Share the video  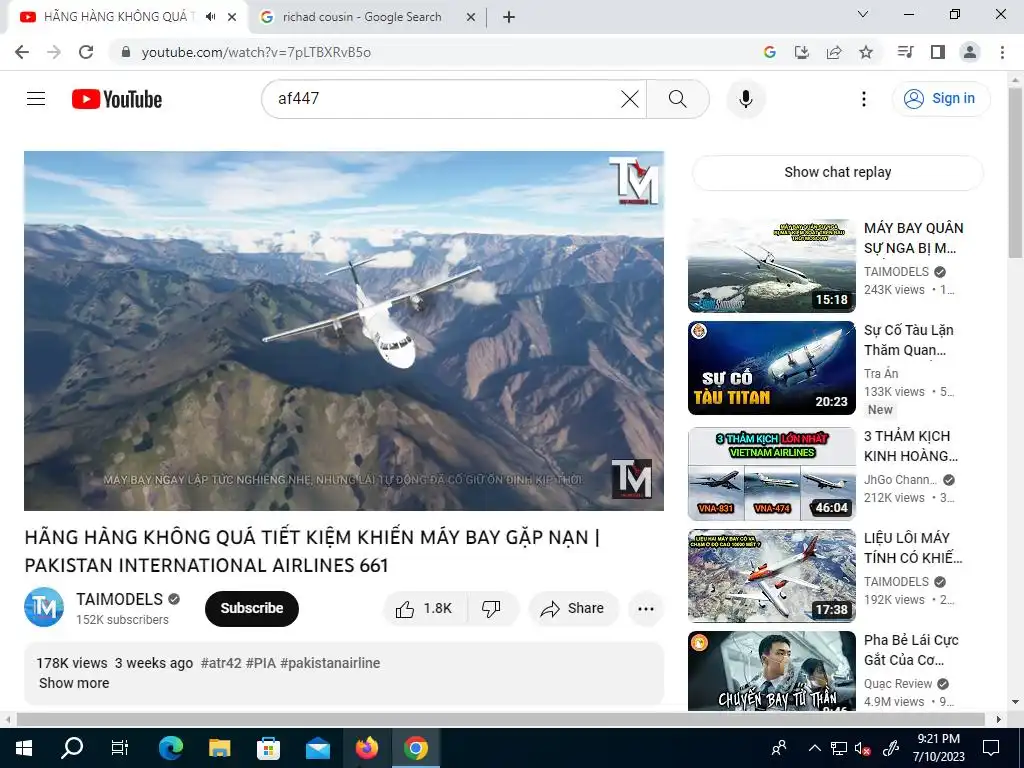tap(573, 609)
